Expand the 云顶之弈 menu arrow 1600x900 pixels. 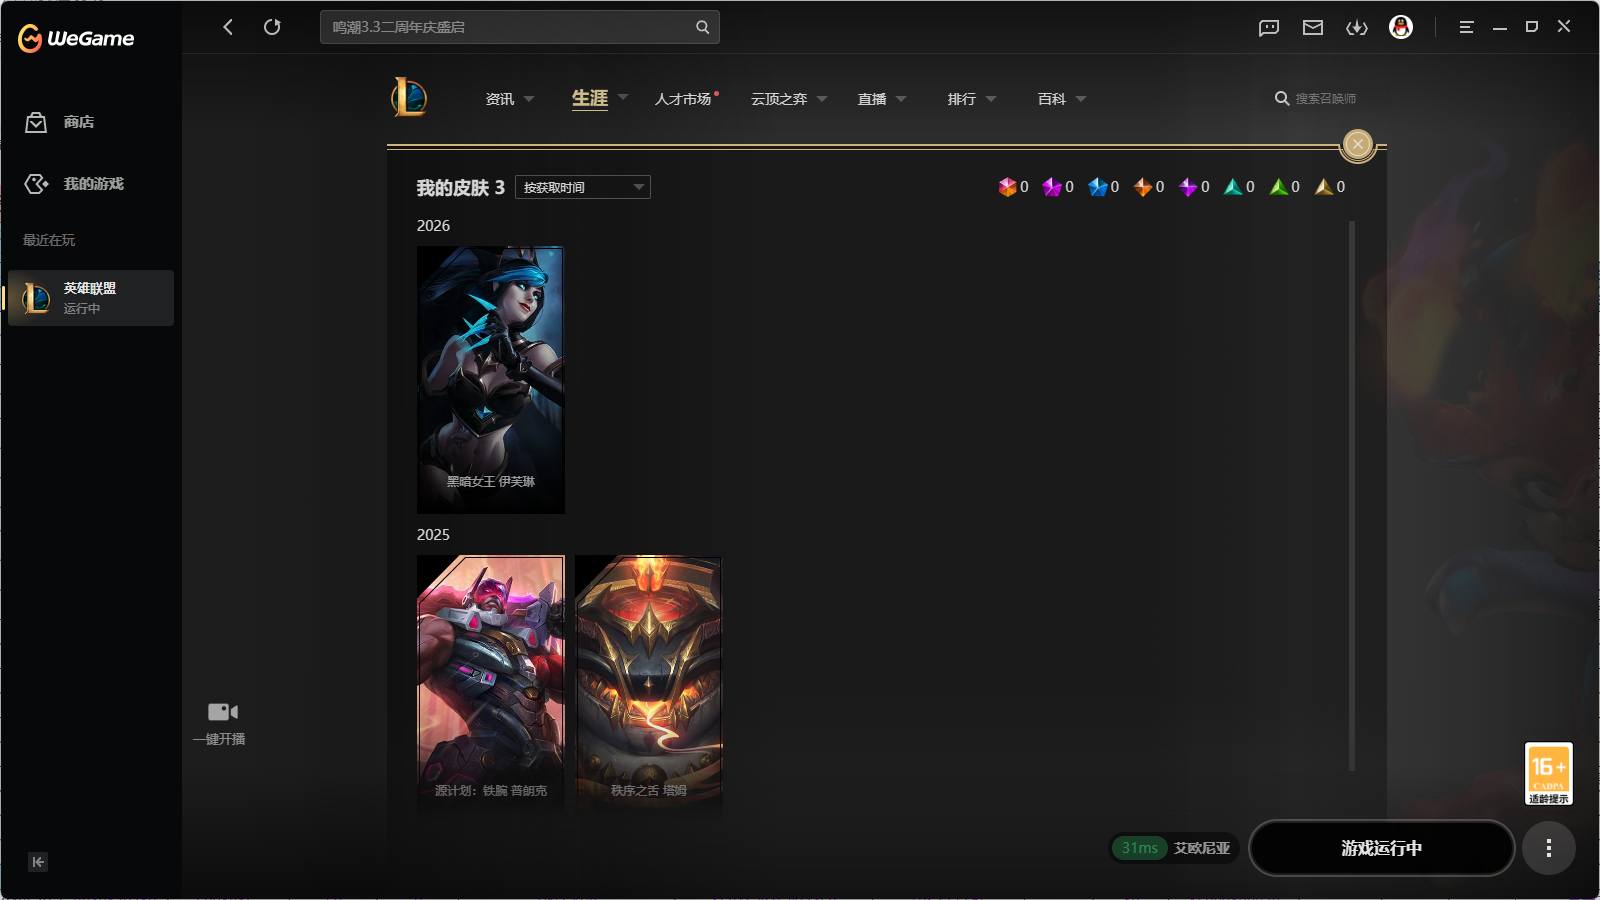(822, 99)
